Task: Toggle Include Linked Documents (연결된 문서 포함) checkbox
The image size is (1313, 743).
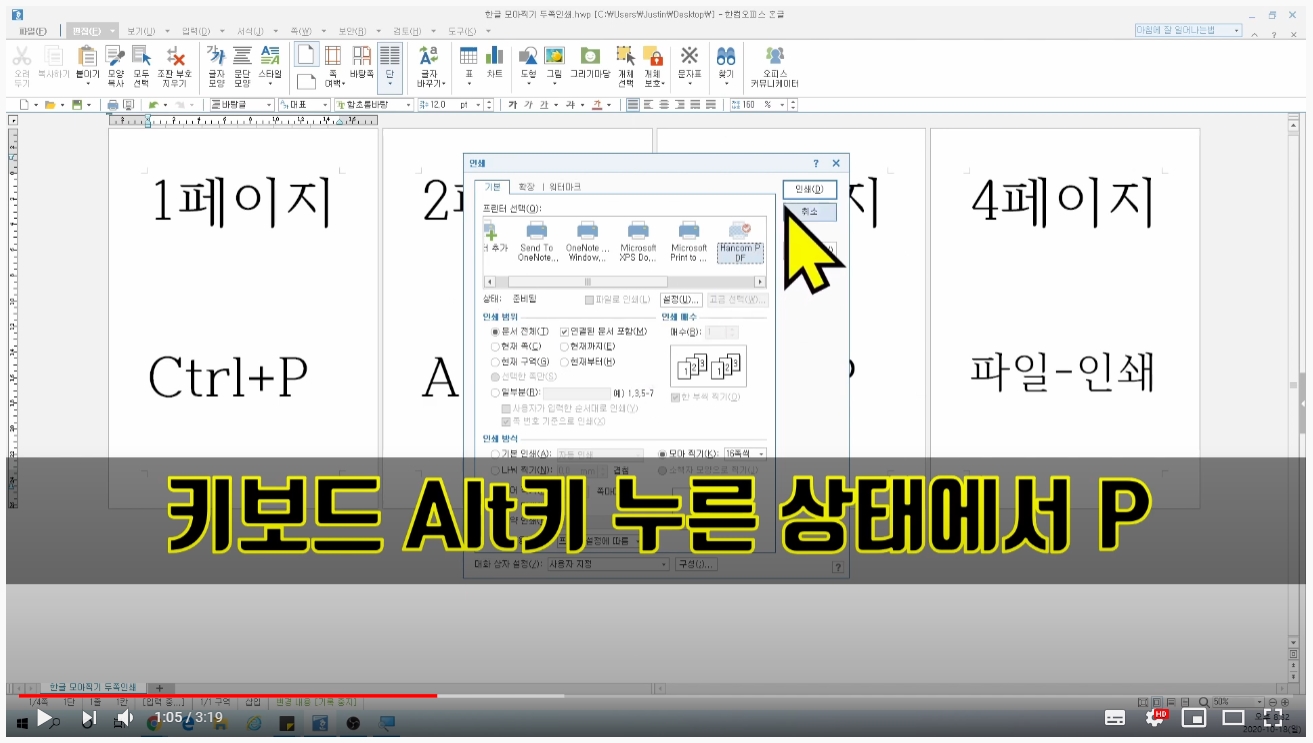Action: click(565, 331)
